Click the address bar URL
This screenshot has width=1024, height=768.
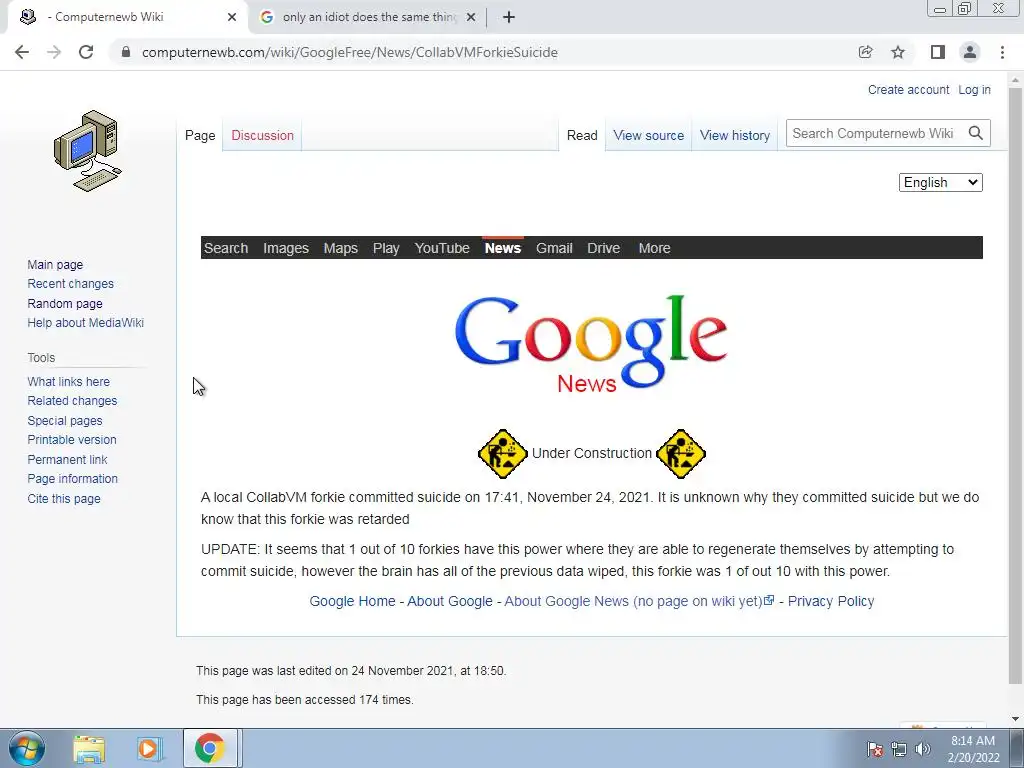tap(349, 52)
